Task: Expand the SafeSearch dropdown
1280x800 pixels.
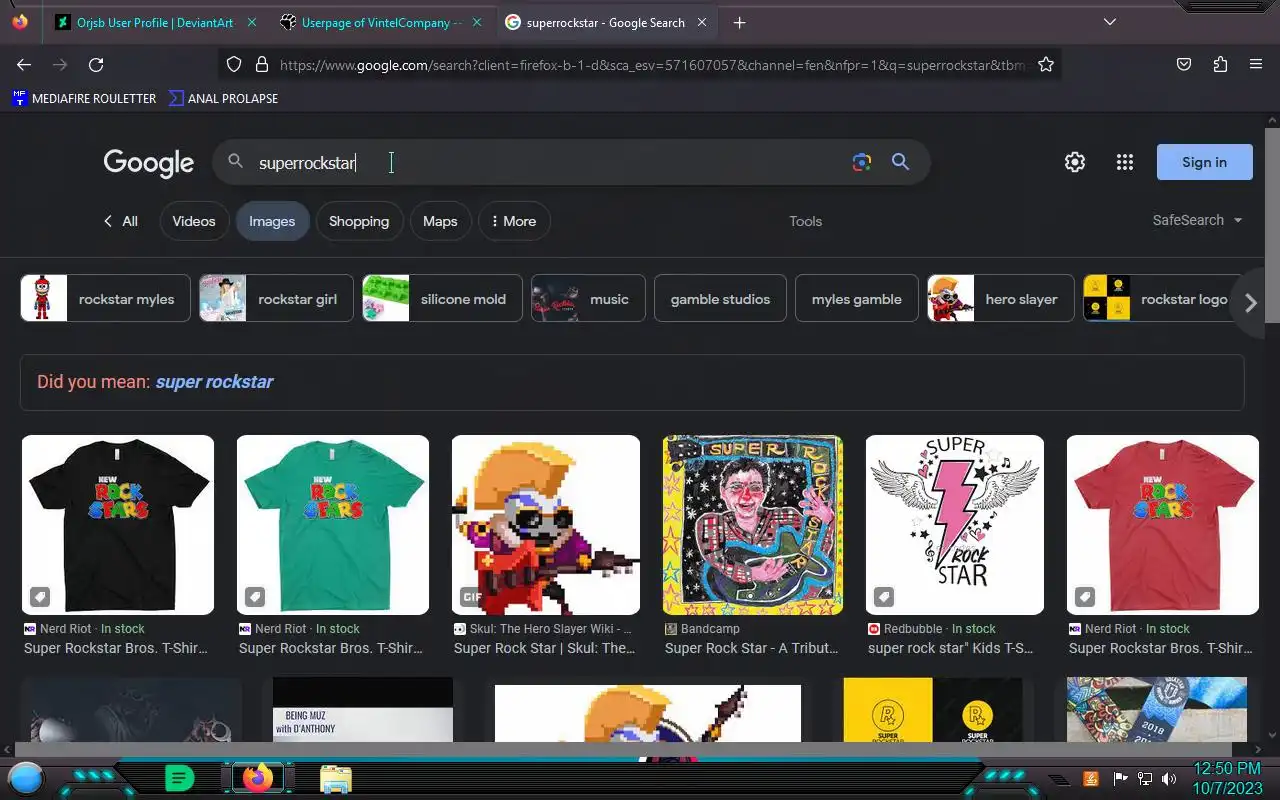Action: 1197,220
